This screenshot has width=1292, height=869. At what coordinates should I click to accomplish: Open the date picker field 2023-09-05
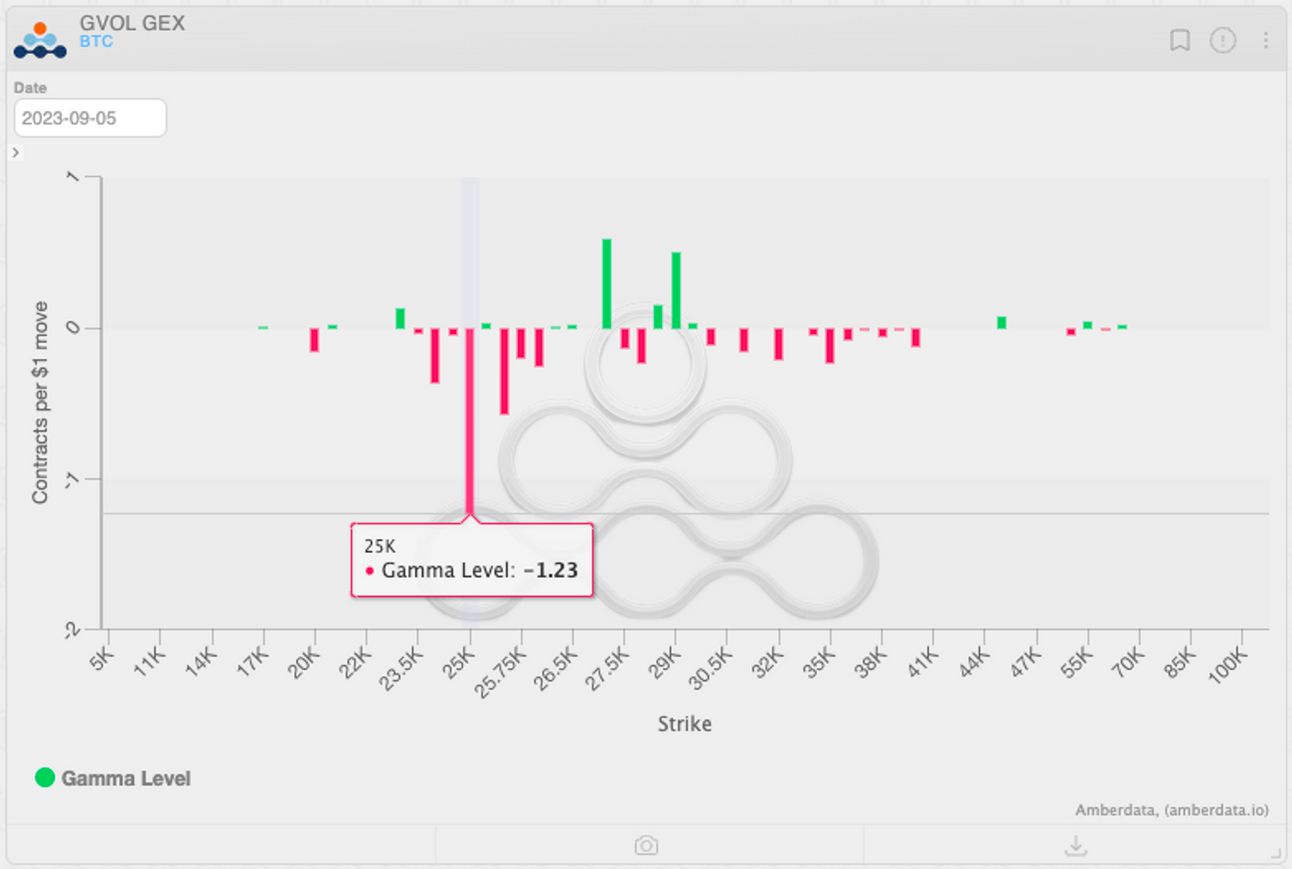(90, 118)
